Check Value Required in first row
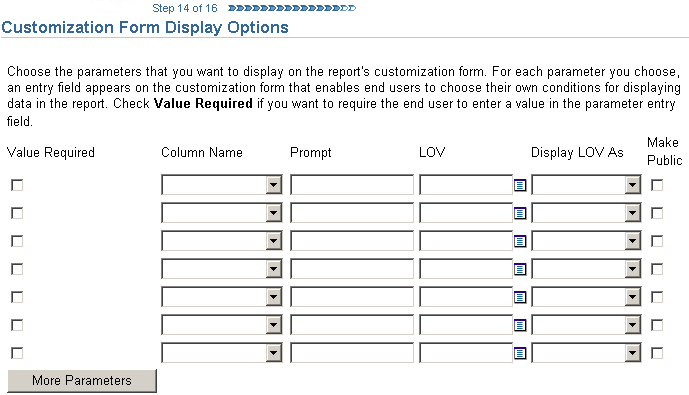The image size is (689, 395). [17, 185]
